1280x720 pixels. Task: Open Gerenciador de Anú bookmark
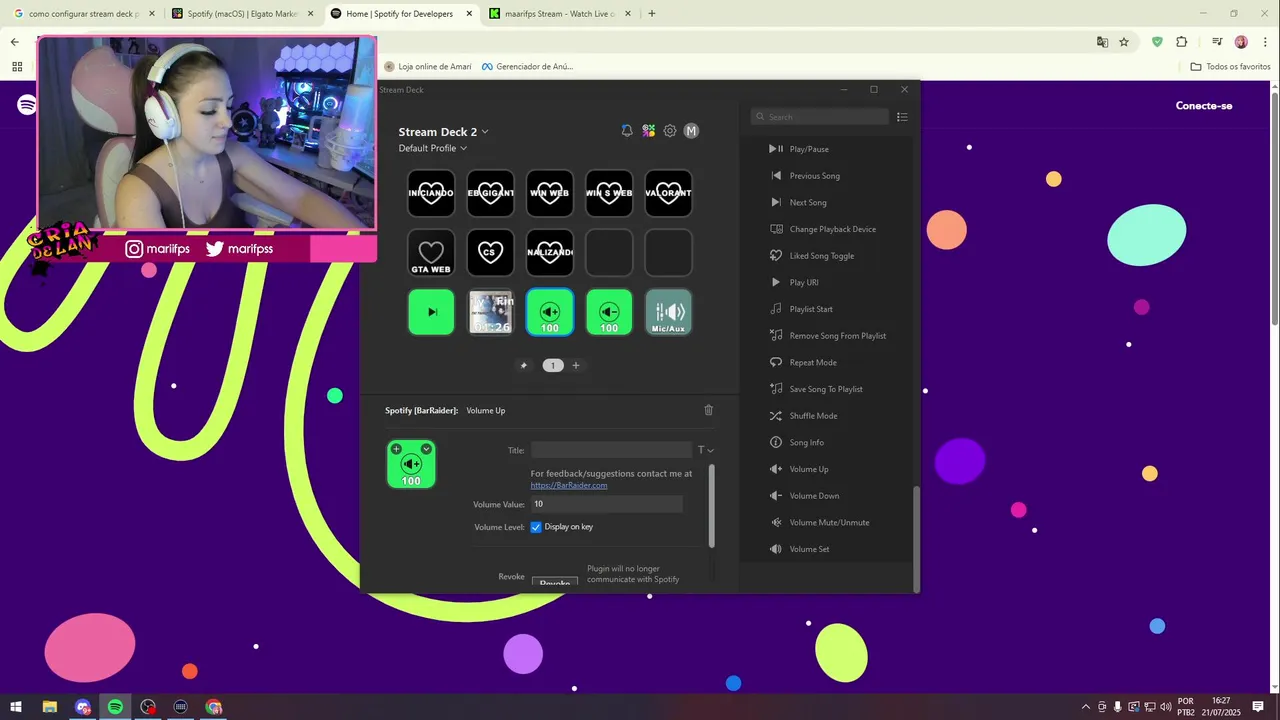[527, 66]
